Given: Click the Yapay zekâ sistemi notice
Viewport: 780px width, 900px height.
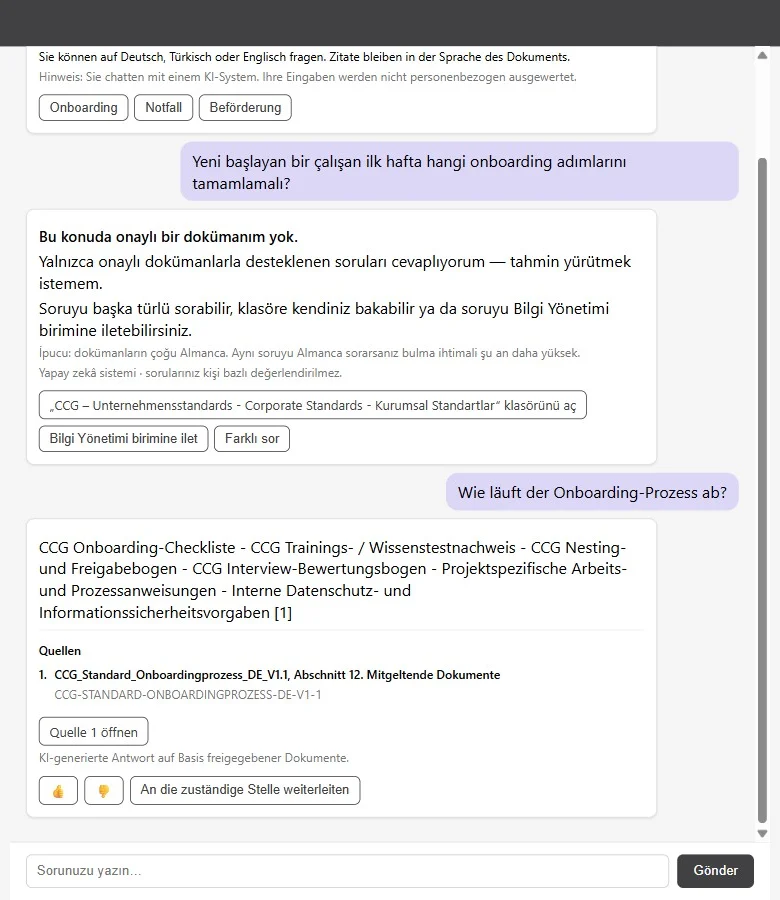Looking at the screenshot, I should pos(190,373).
